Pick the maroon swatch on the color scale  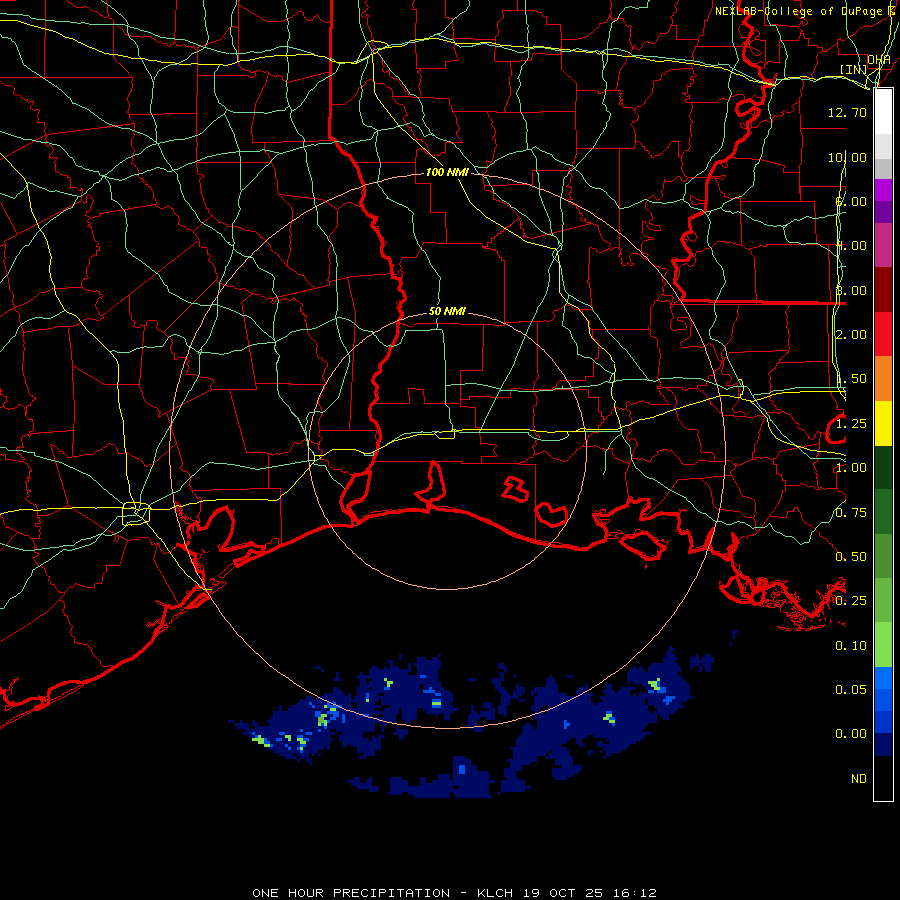coord(883,290)
